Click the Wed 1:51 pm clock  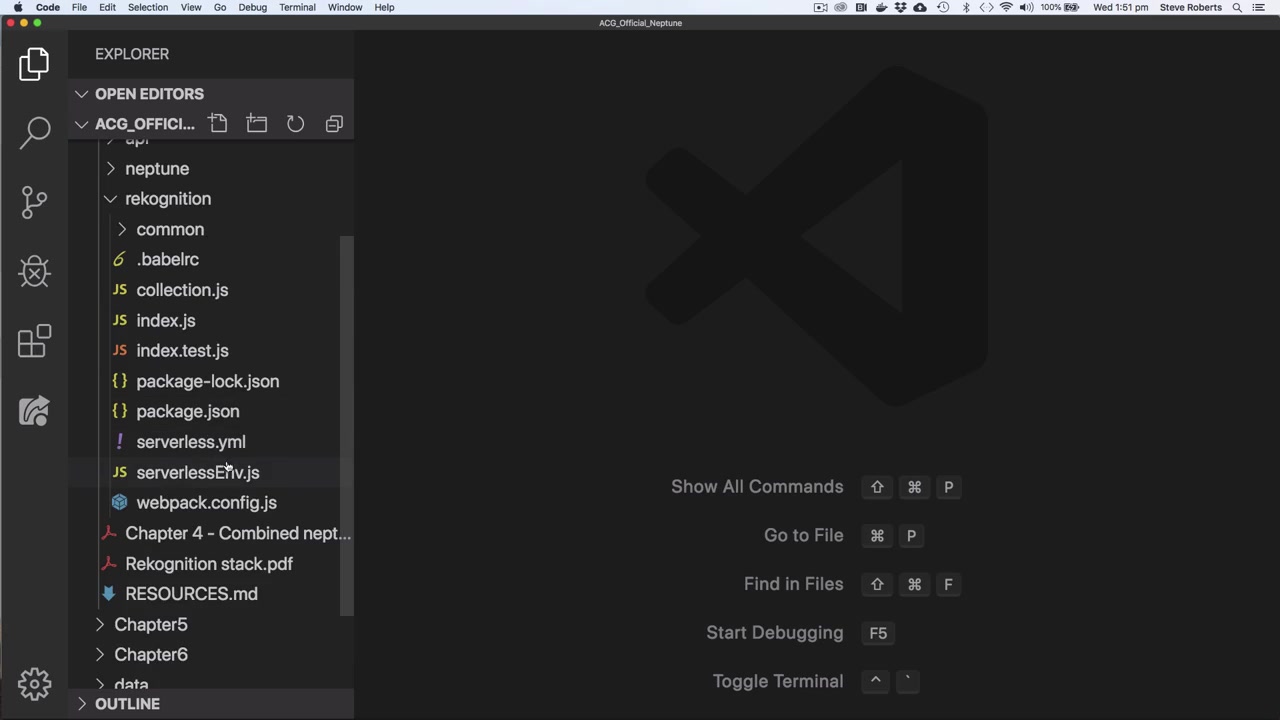pos(1120,7)
